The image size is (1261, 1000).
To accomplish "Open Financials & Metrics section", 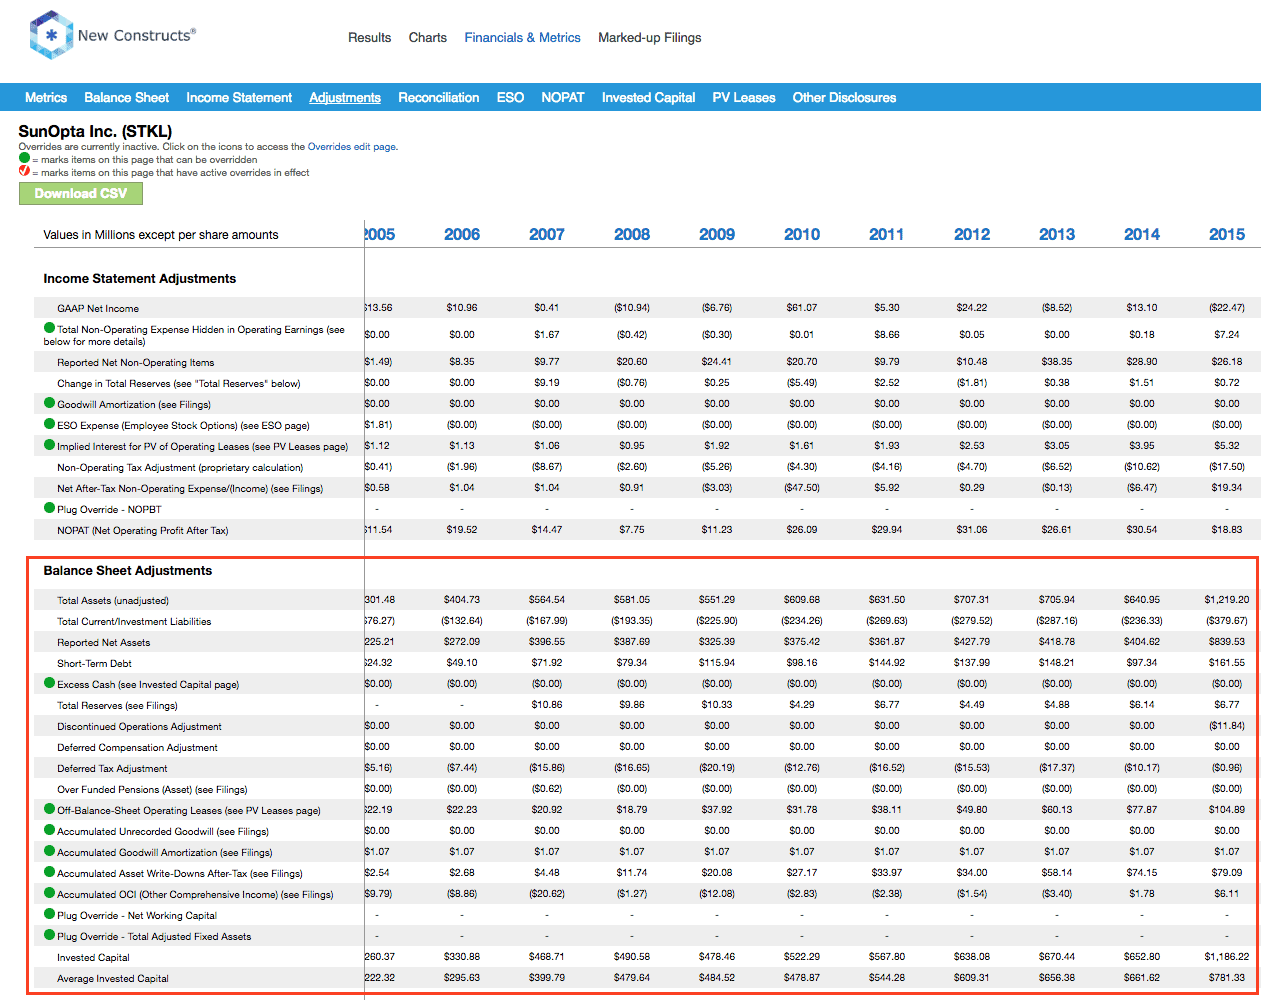I will (x=522, y=38).
